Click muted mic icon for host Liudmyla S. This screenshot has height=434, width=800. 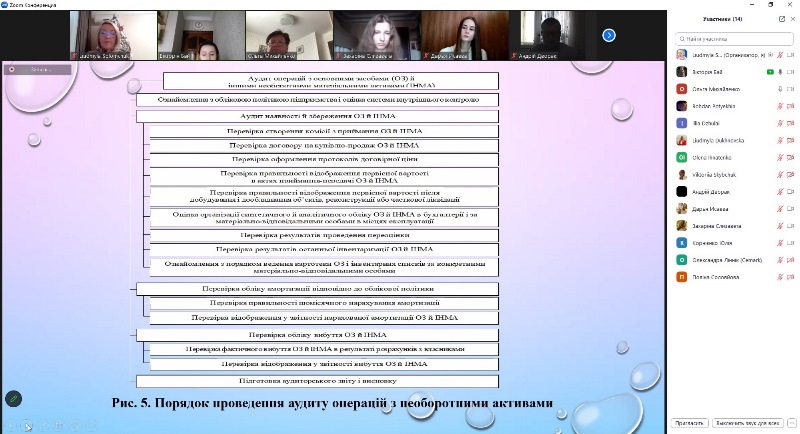pos(780,55)
